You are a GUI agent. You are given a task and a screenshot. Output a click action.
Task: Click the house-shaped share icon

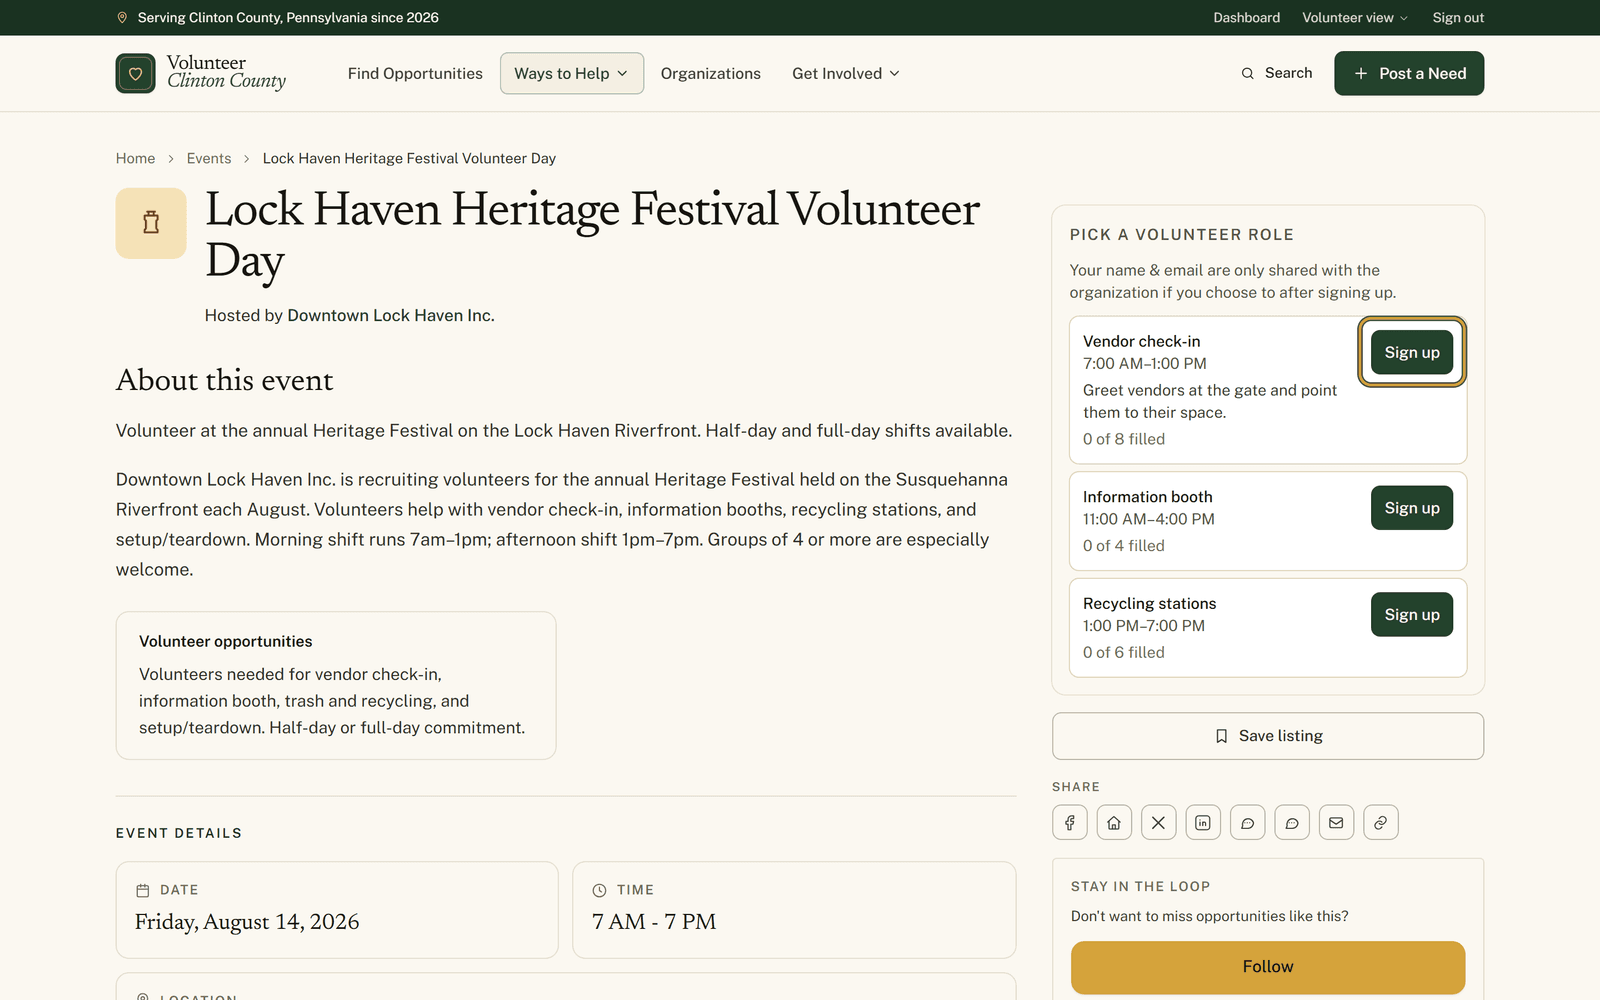point(1114,823)
